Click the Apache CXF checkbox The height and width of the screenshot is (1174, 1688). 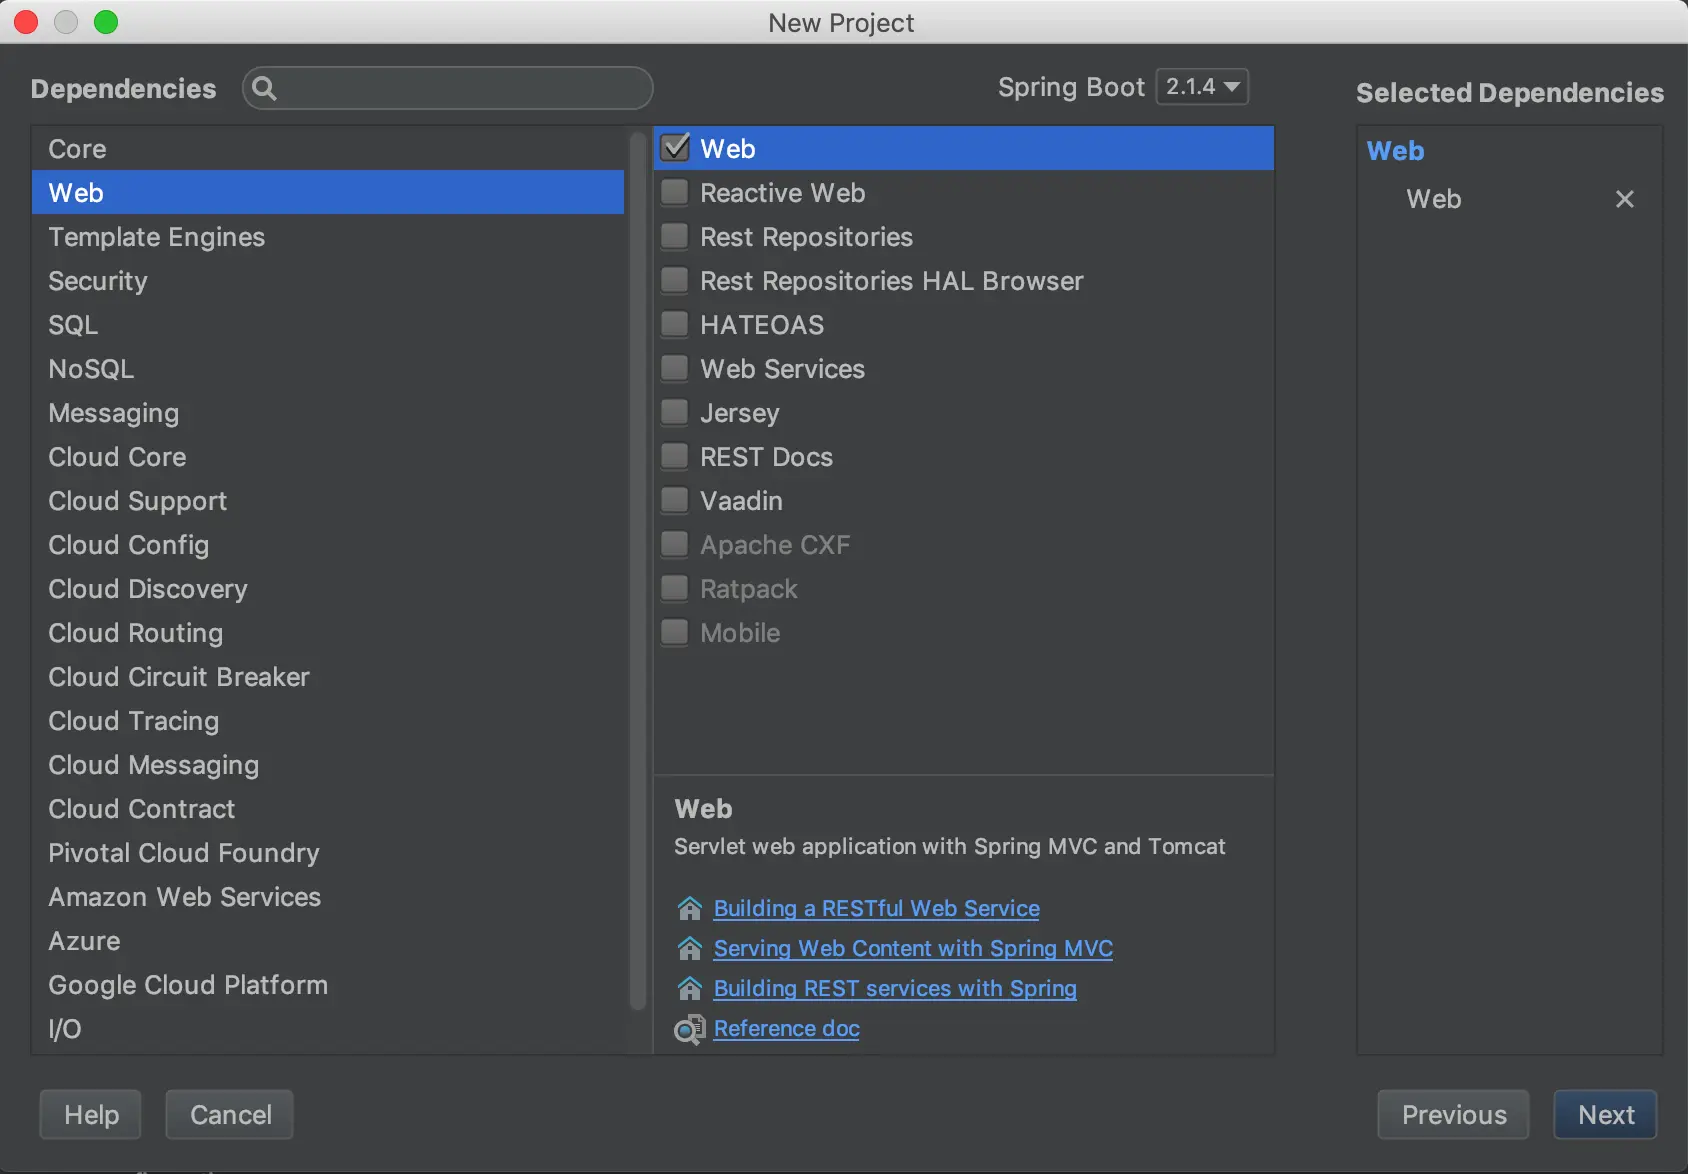point(675,544)
